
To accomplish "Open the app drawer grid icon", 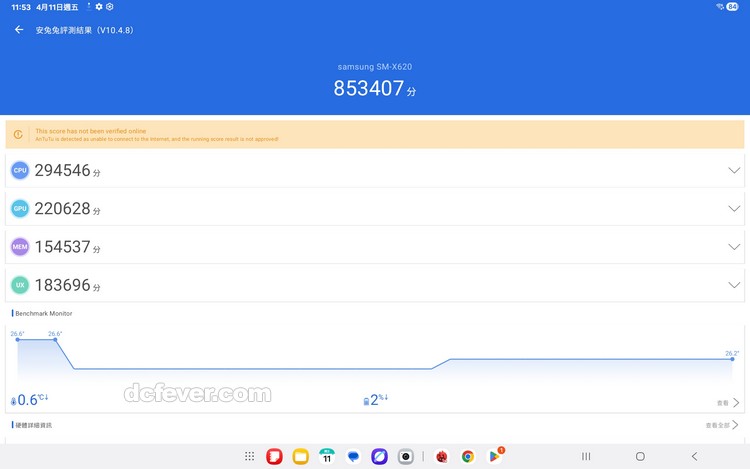I will click(249, 457).
